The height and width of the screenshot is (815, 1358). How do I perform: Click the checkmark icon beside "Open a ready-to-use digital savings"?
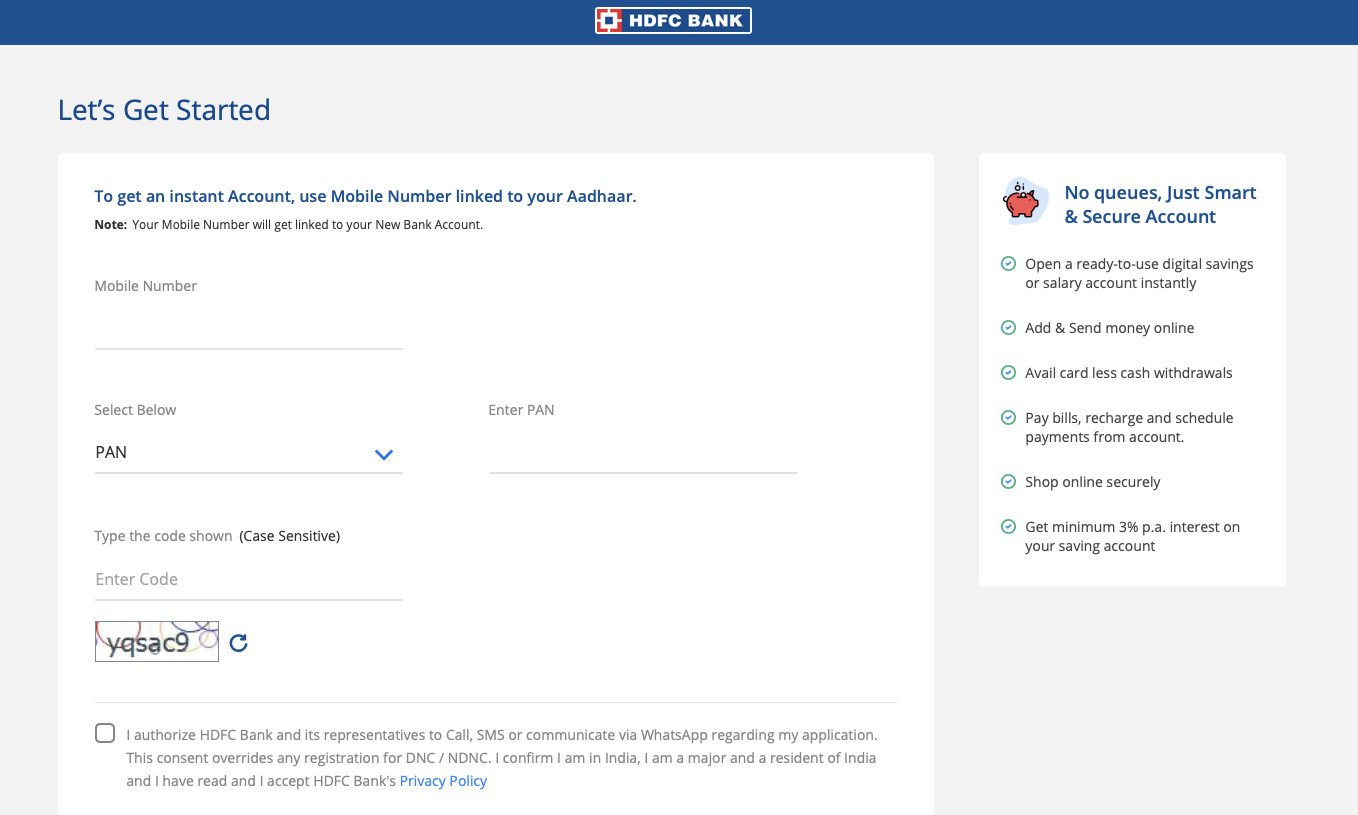[x=1009, y=264]
